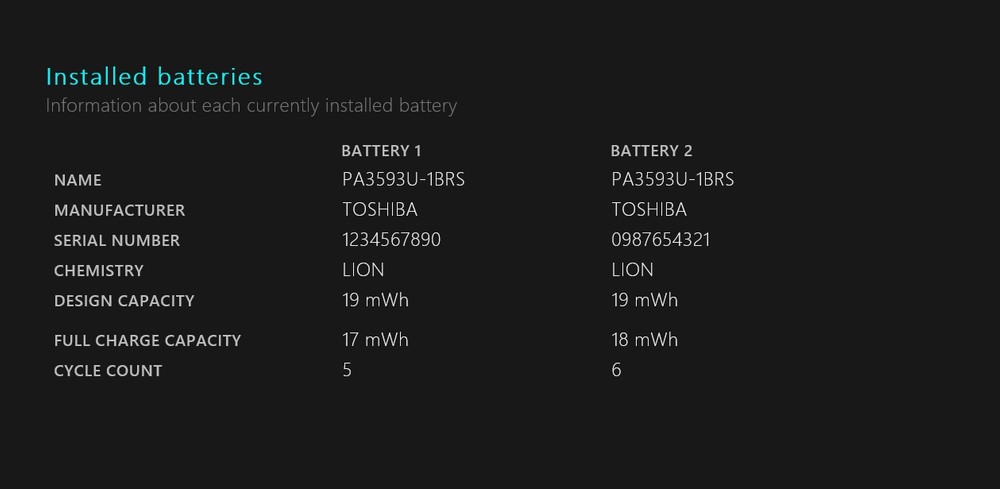The image size is (1000, 489).
Task: Click the NAME row label
Action: pos(78,180)
